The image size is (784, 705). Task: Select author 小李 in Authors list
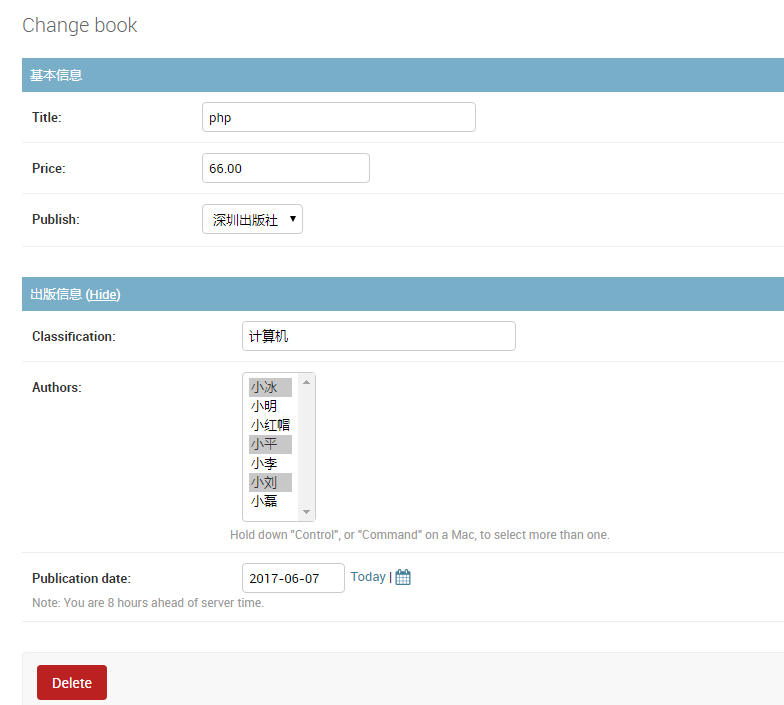pyautogui.click(x=270, y=464)
